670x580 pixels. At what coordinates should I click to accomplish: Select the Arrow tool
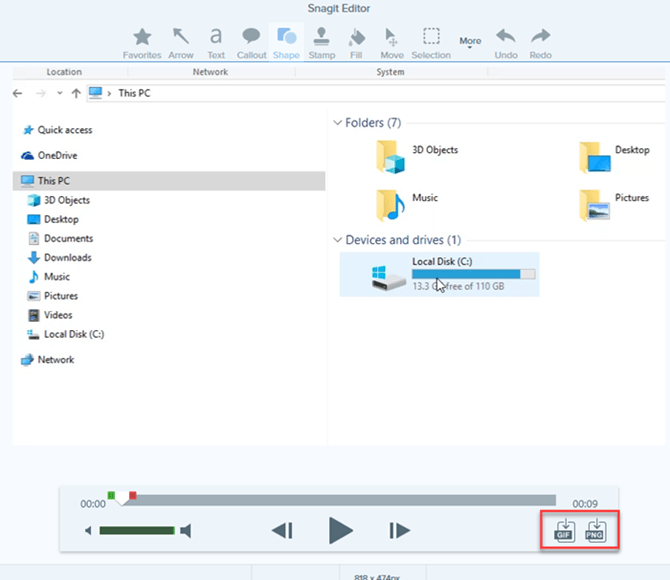181,43
